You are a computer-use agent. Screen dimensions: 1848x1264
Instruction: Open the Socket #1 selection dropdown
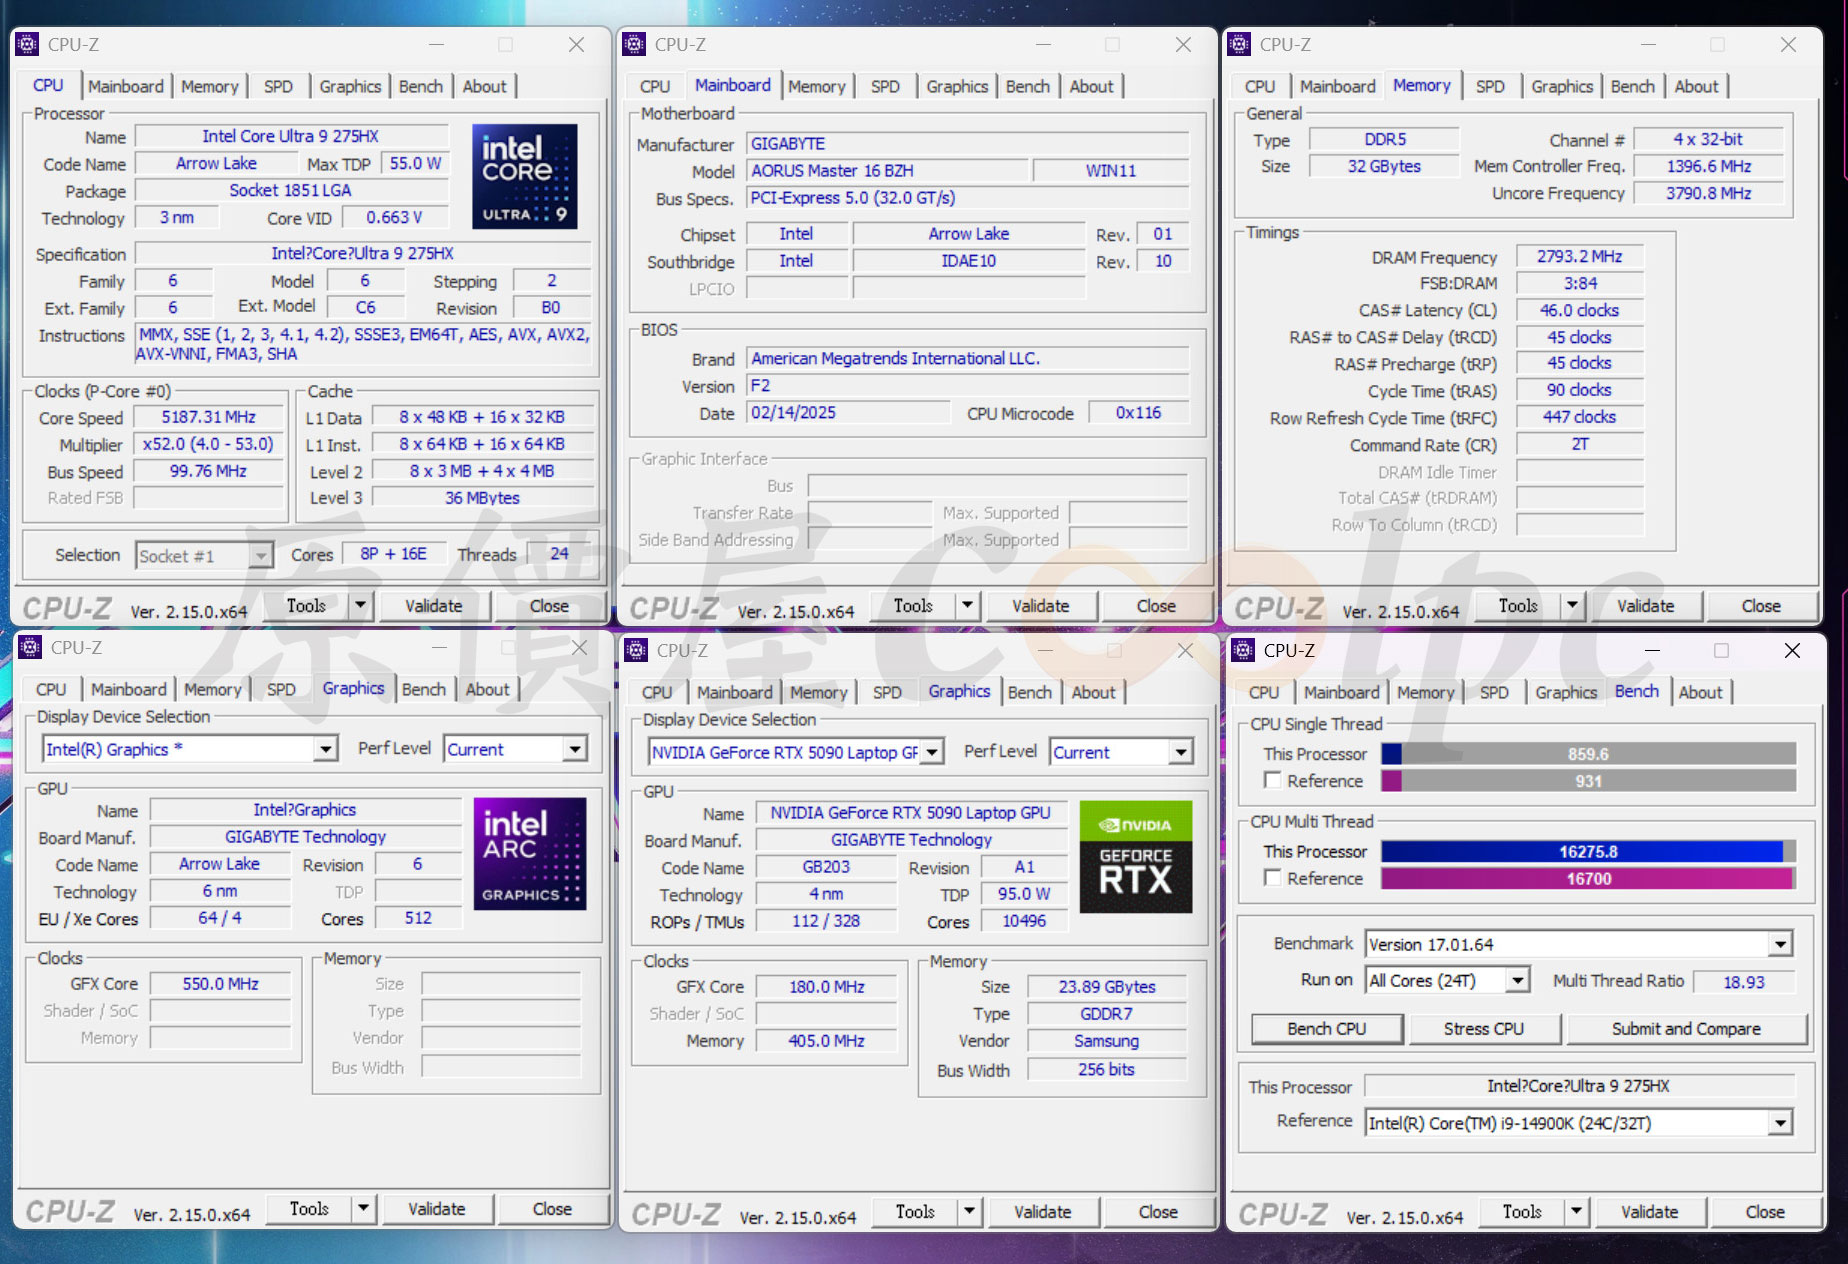[x=261, y=555]
